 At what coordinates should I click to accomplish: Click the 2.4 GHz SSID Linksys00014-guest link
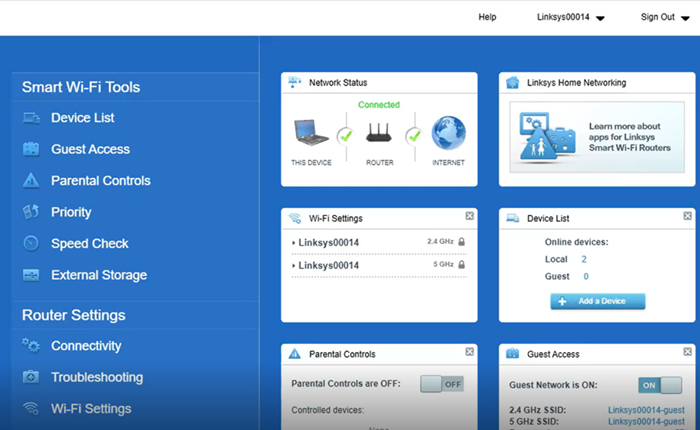pyautogui.click(x=646, y=410)
